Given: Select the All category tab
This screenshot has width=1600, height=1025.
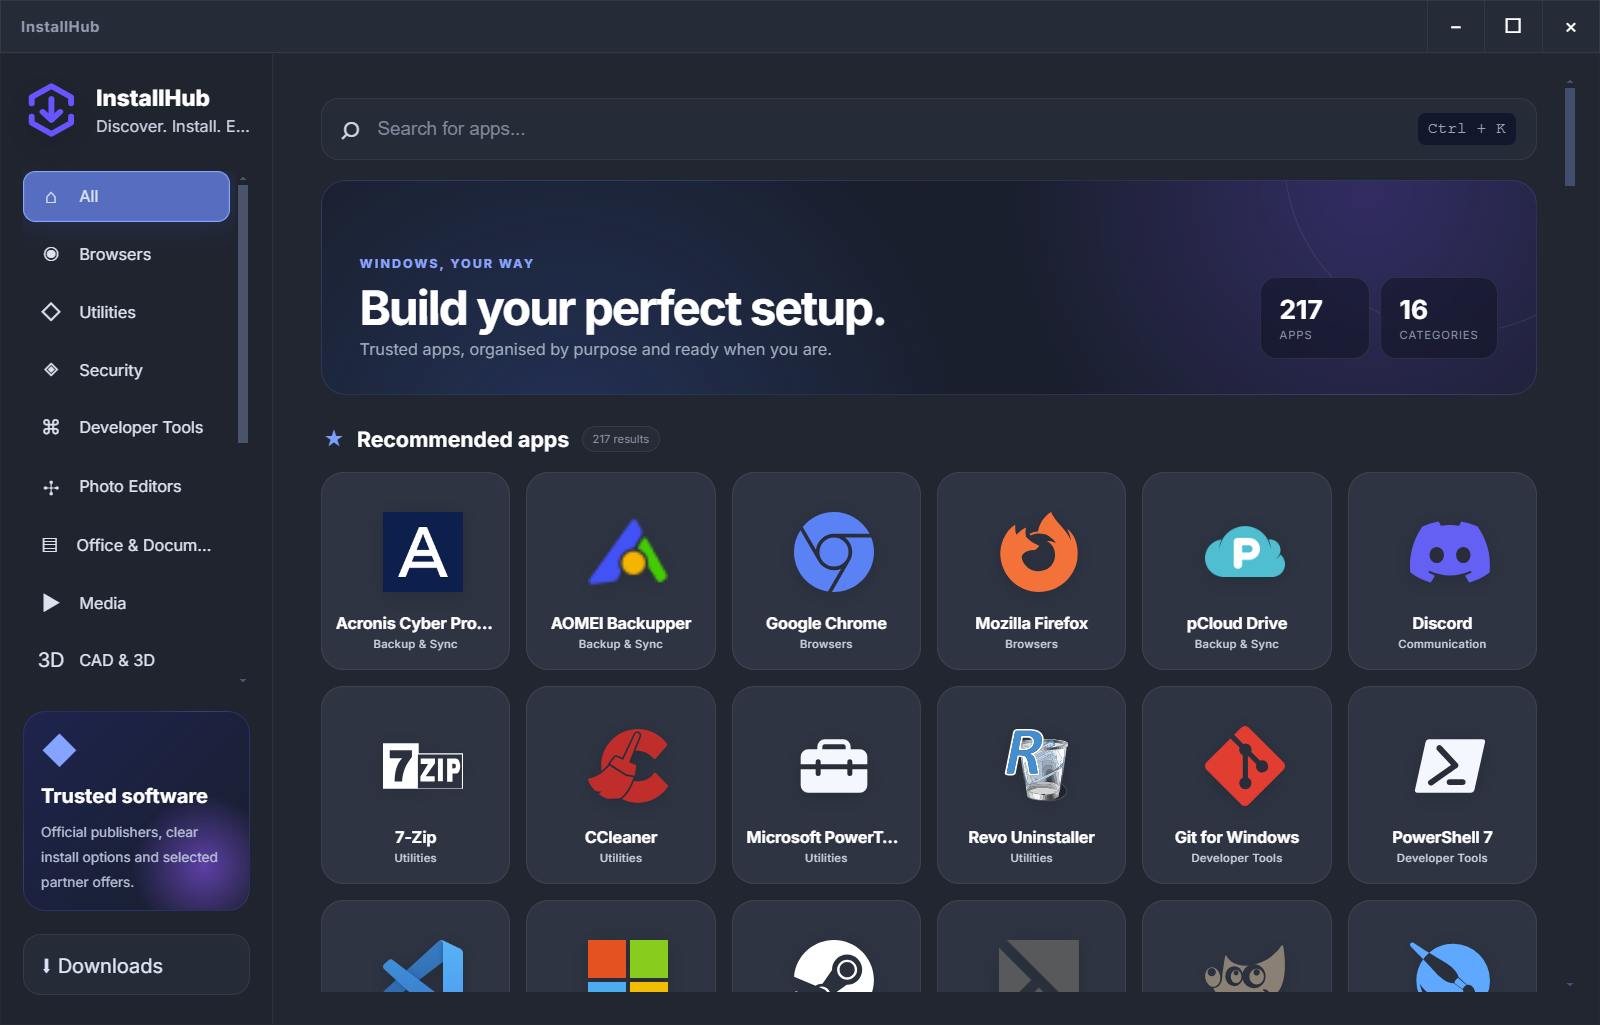Looking at the screenshot, I should click(126, 196).
